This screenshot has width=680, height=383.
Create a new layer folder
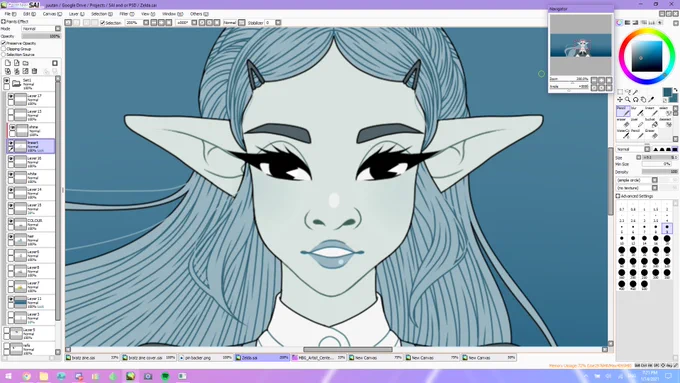[x=26, y=63]
